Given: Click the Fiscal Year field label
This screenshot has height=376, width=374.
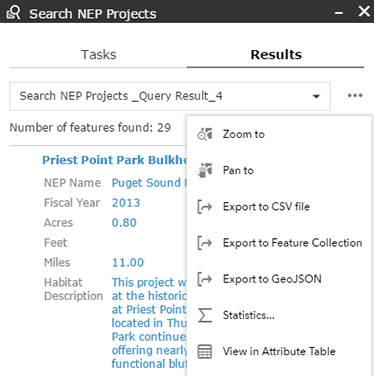Looking at the screenshot, I should 72,203.
